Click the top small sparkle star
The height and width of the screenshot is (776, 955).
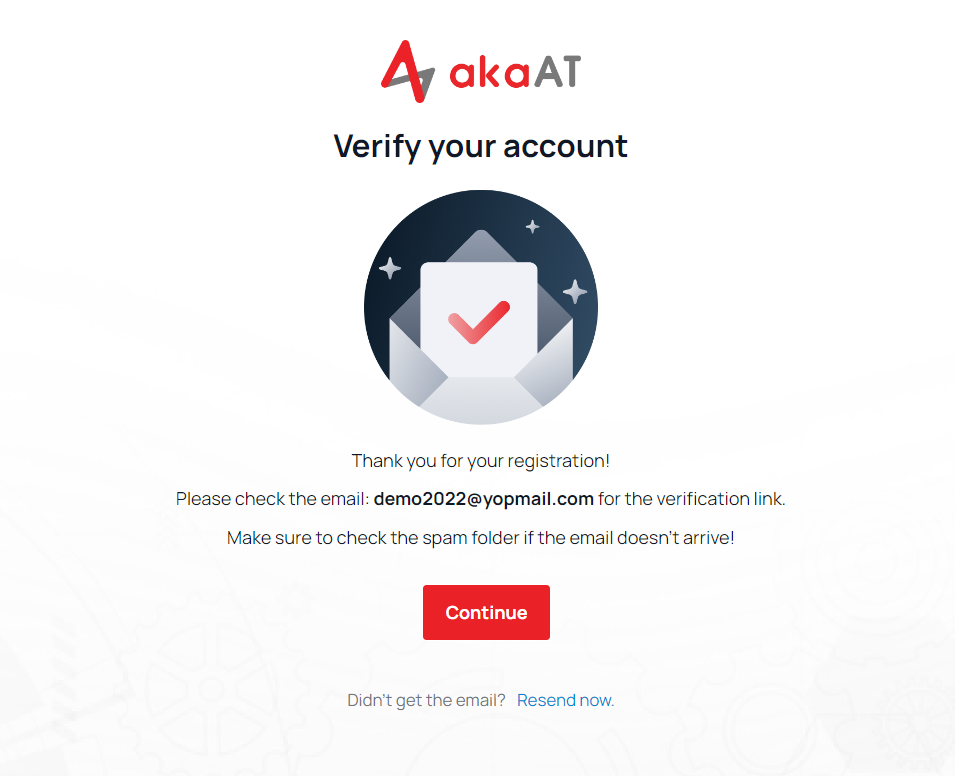coord(532,227)
